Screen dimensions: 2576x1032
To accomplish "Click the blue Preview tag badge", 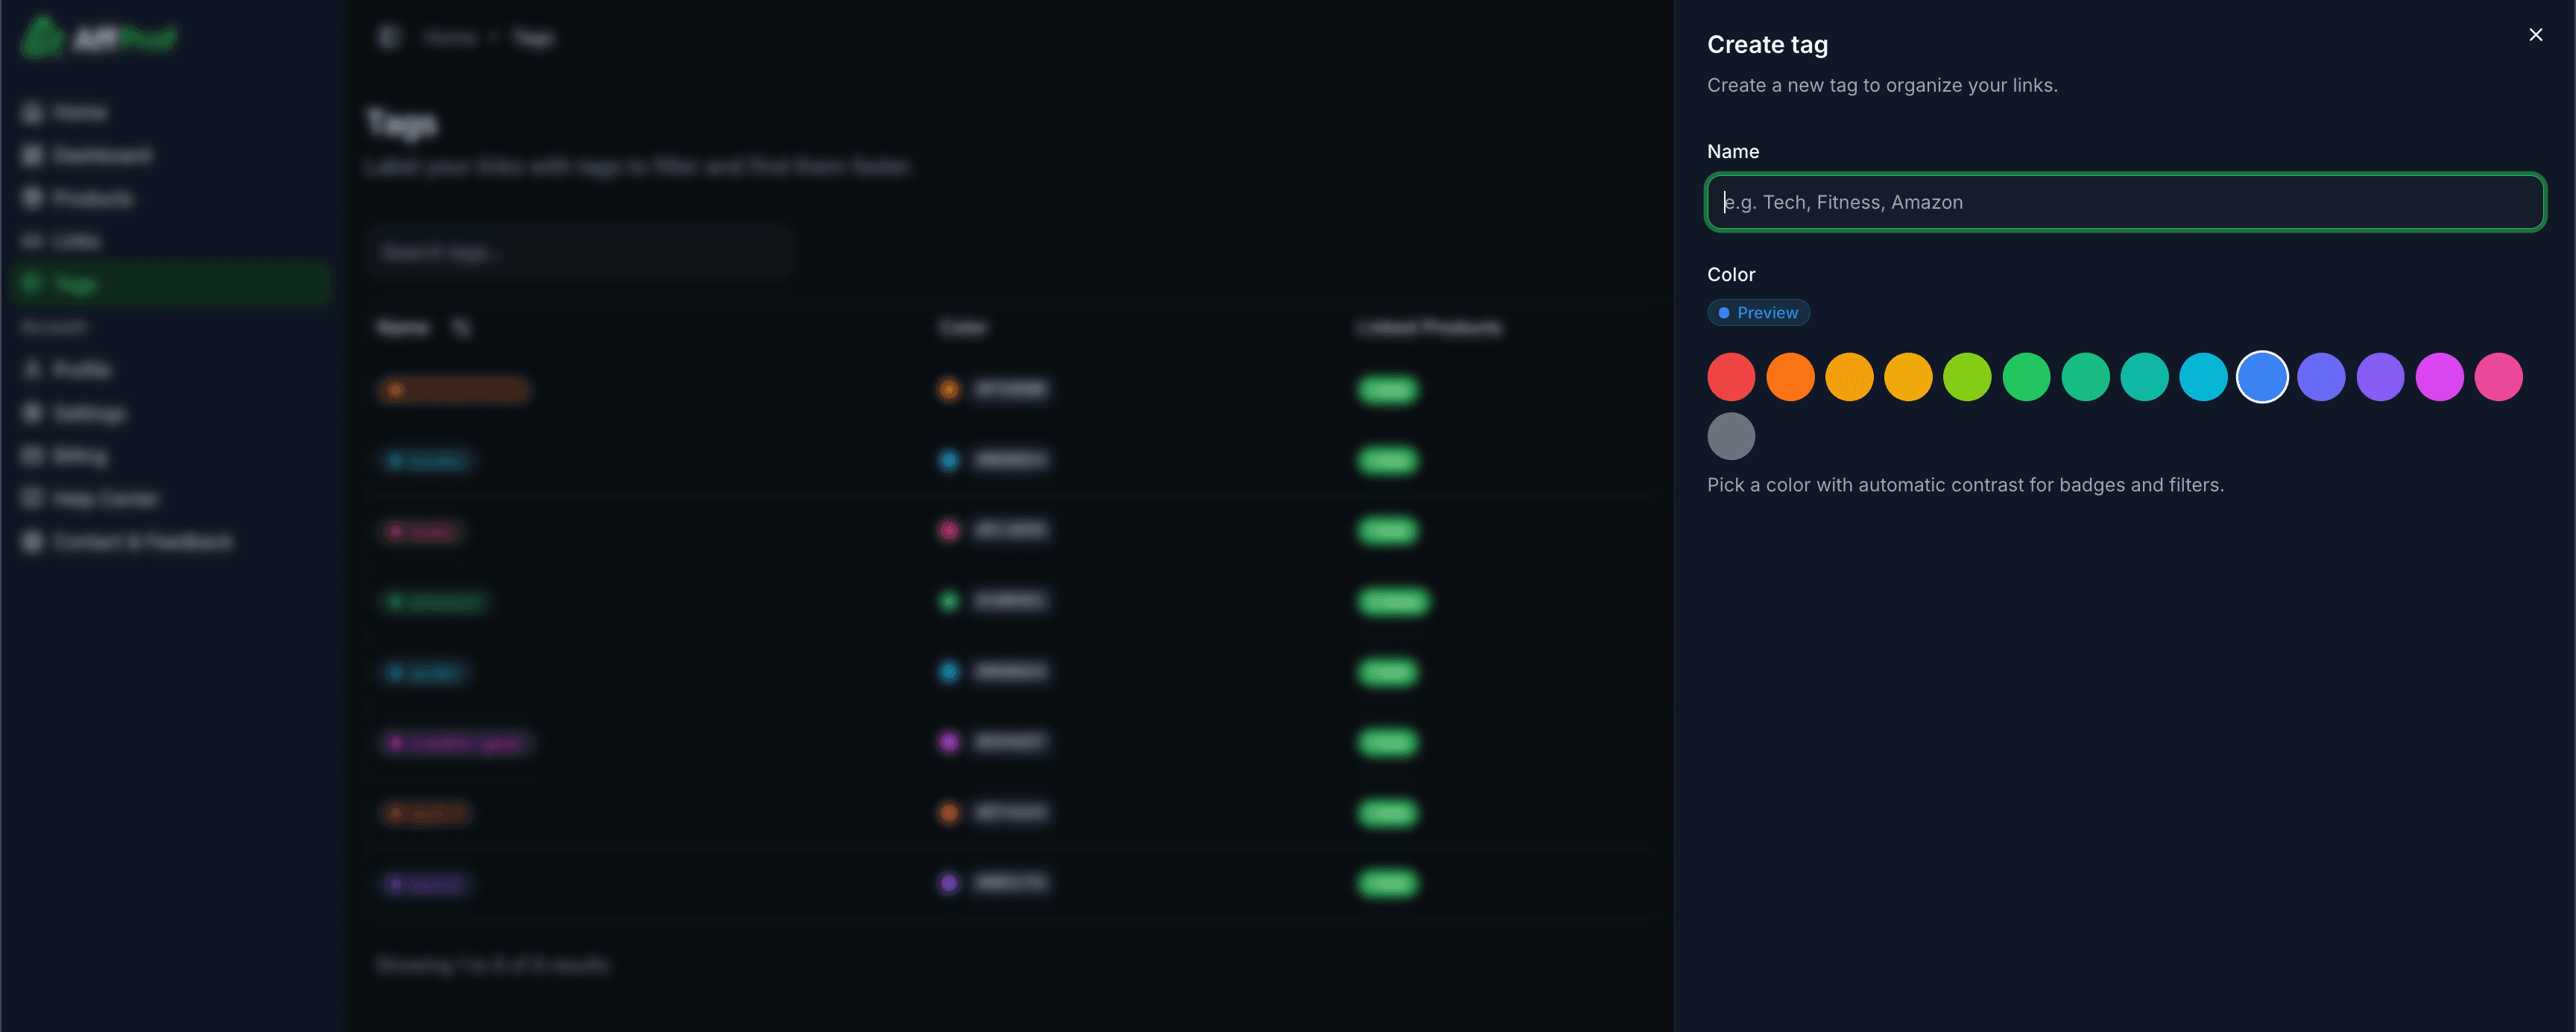I will [1758, 313].
